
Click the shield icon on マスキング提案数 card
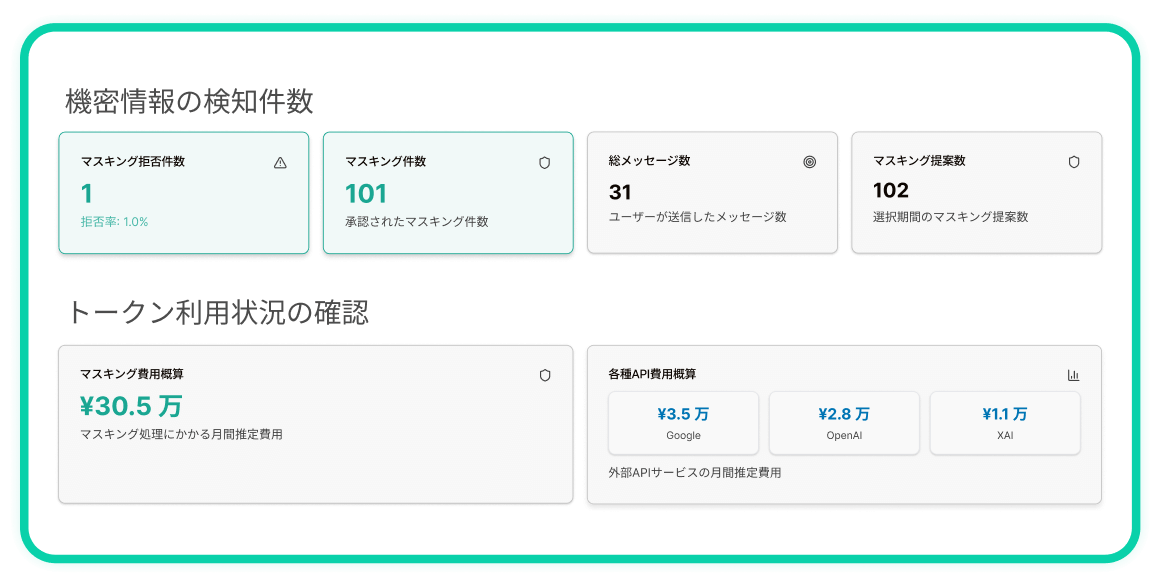[1073, 160]
